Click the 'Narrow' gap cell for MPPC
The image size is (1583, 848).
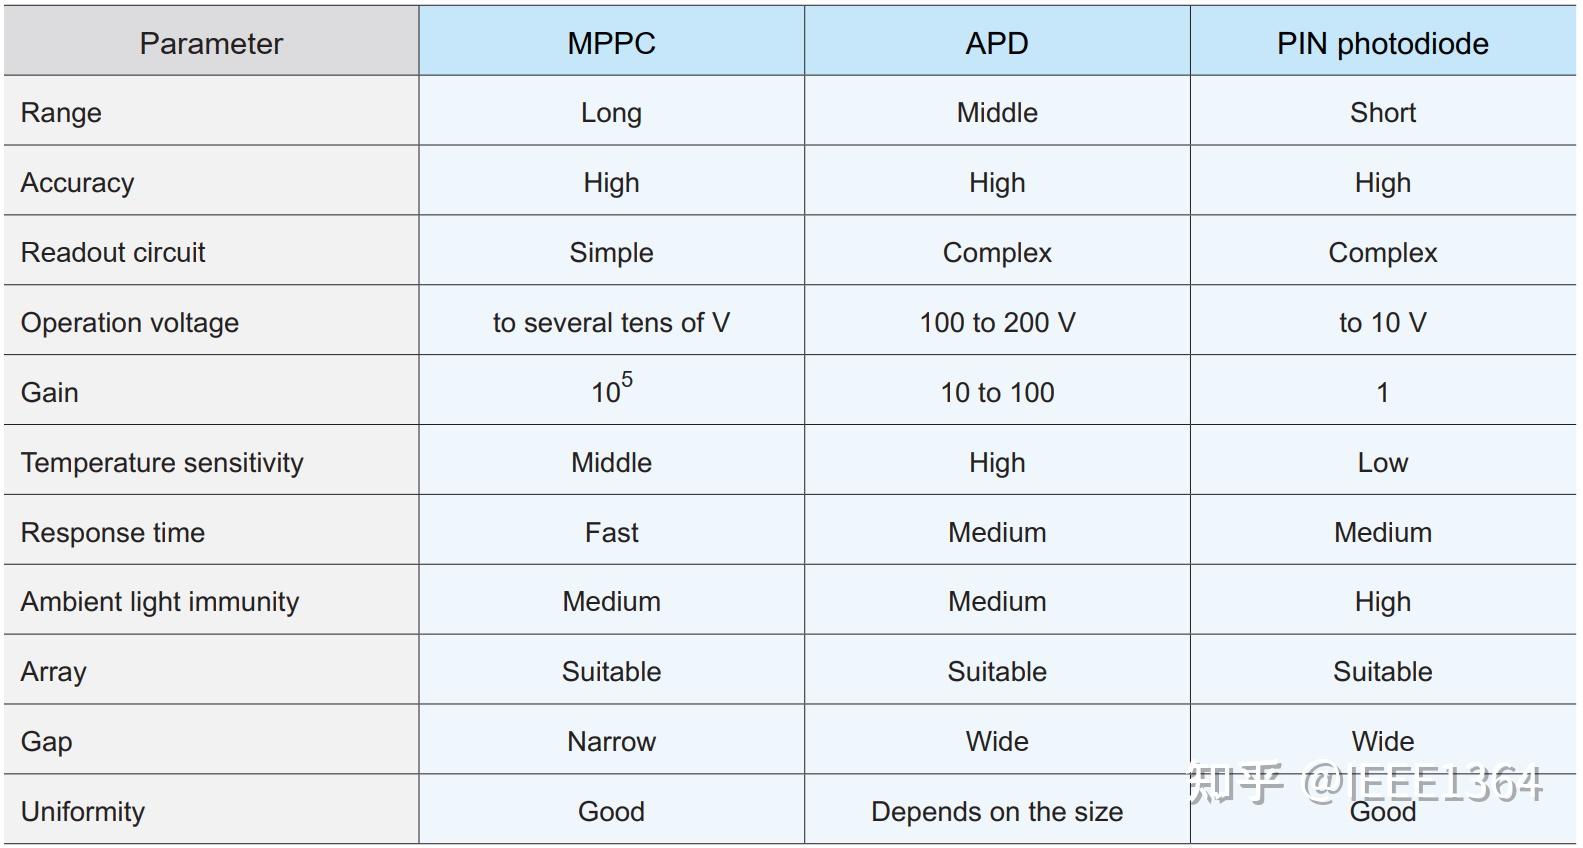[x=611, y=741]
